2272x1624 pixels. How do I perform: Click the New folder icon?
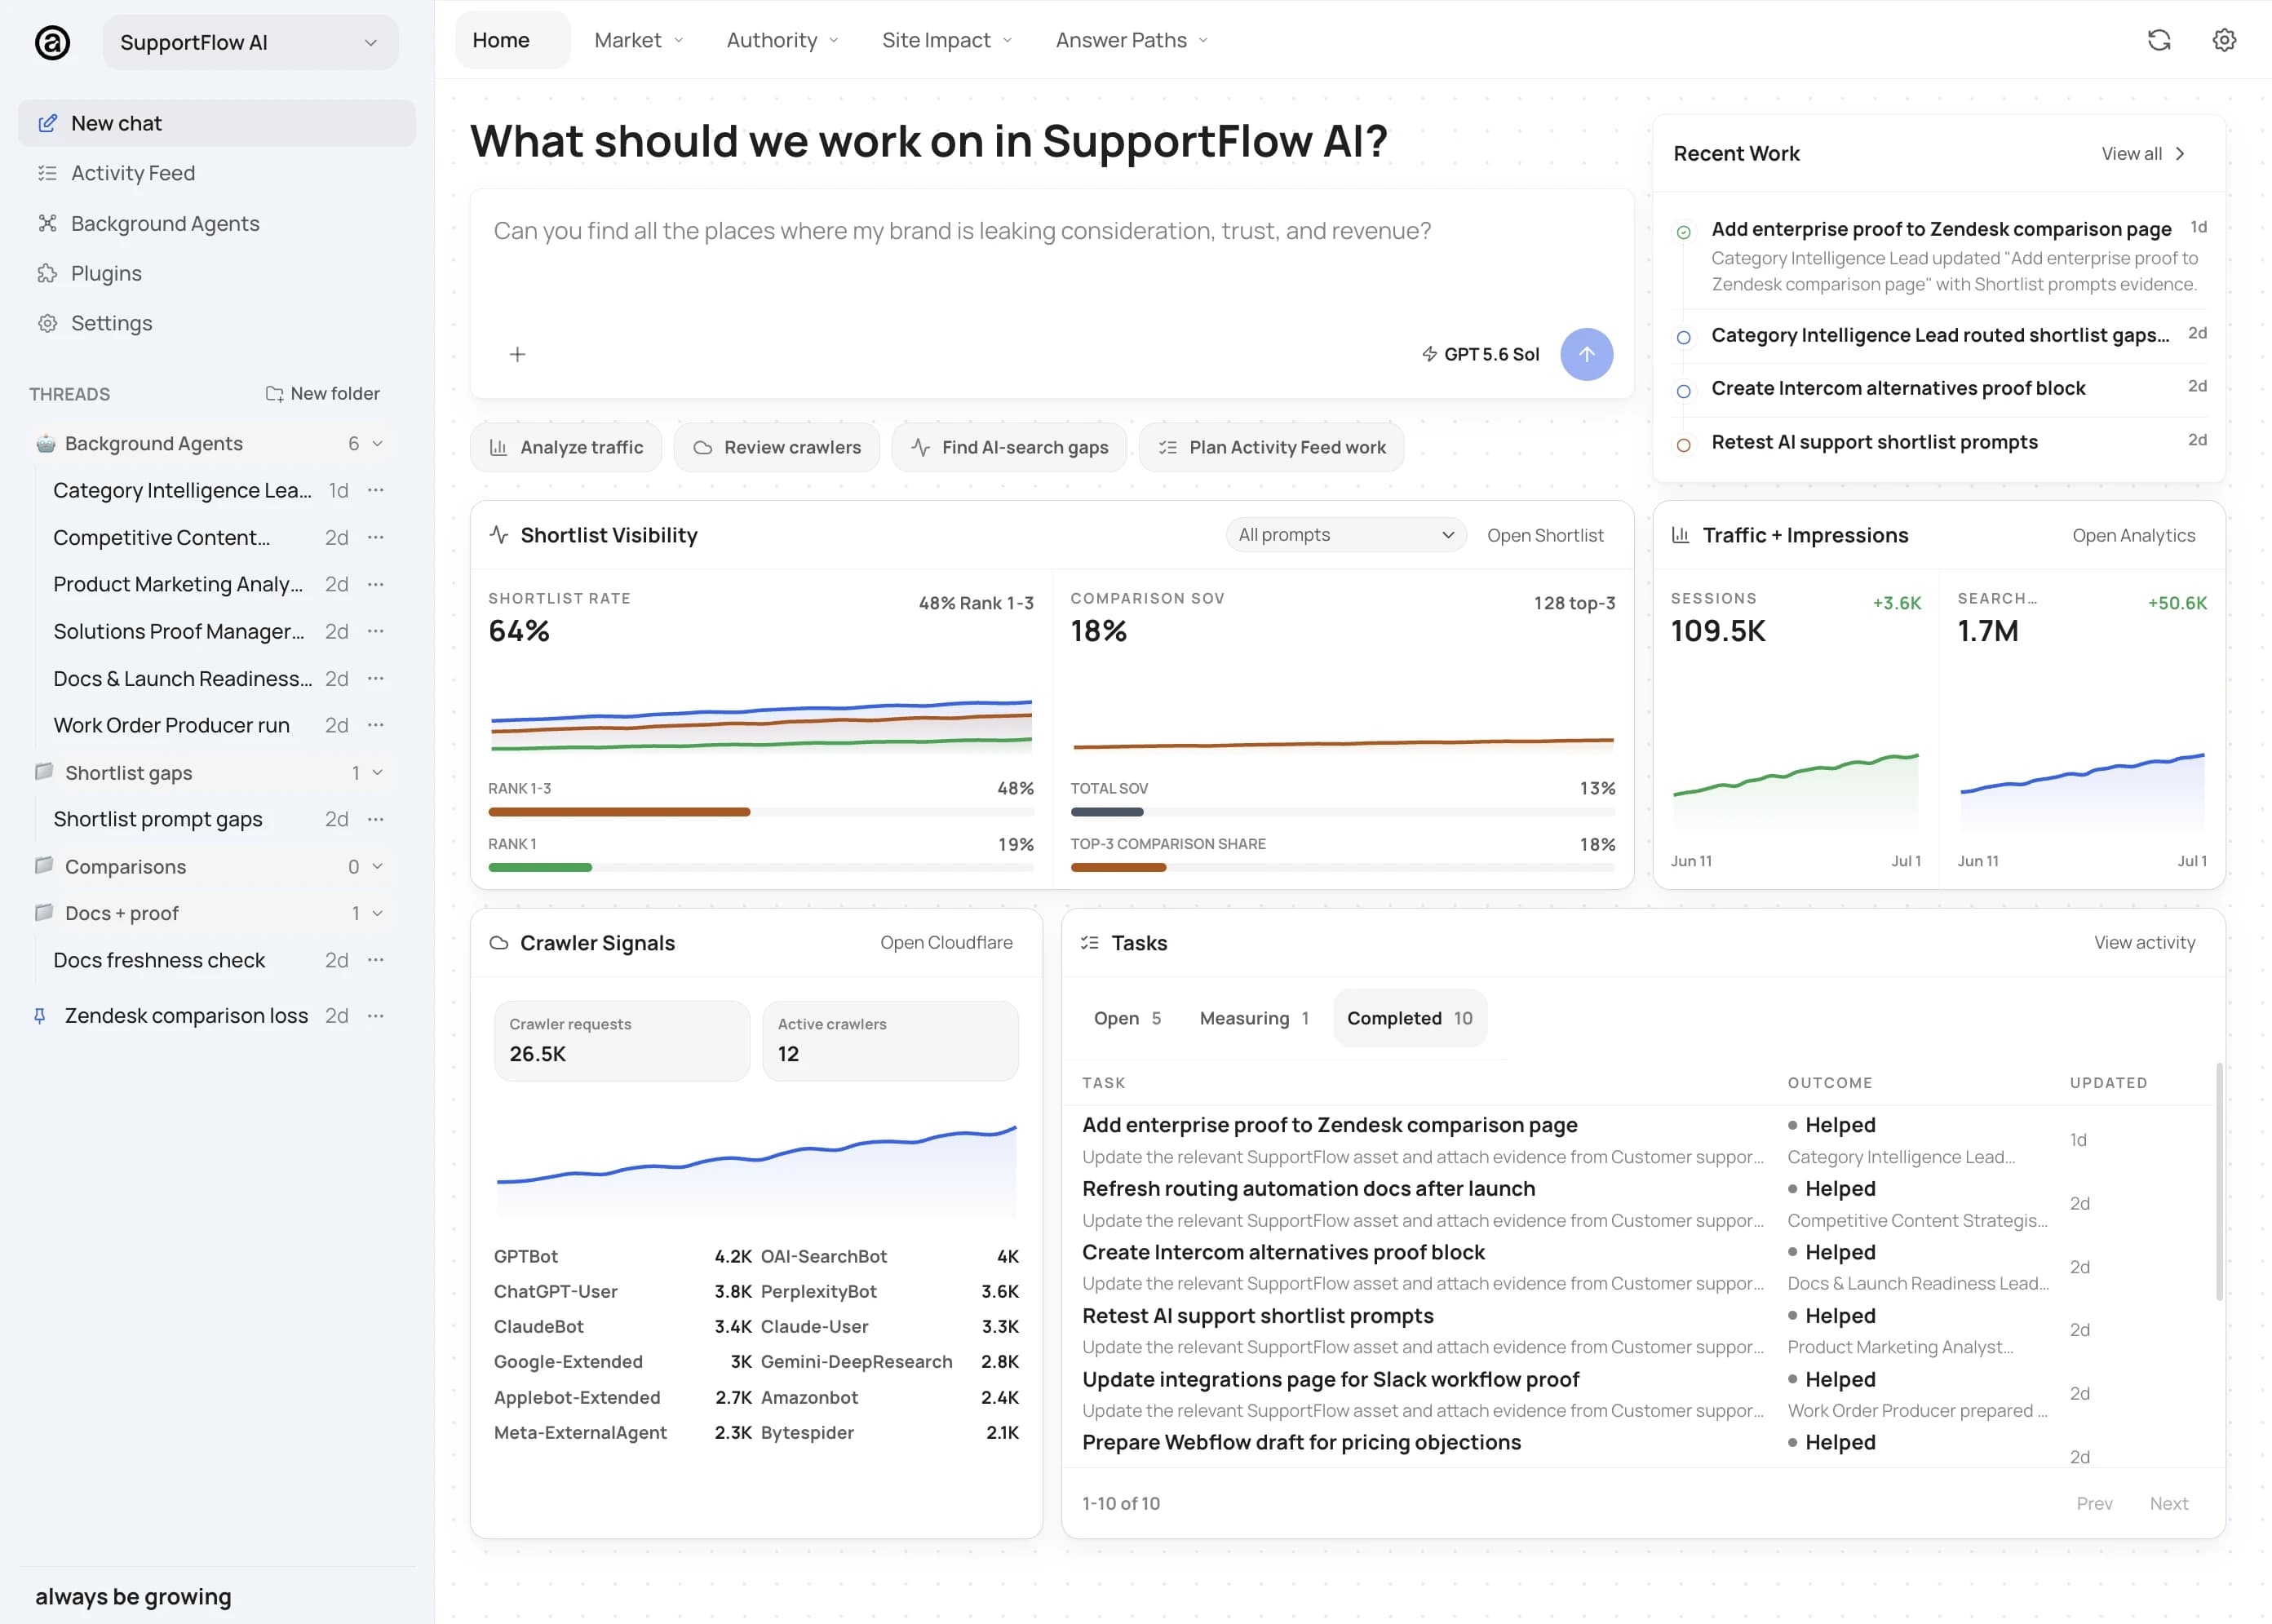pyautogui.click(x=274, y=394)
